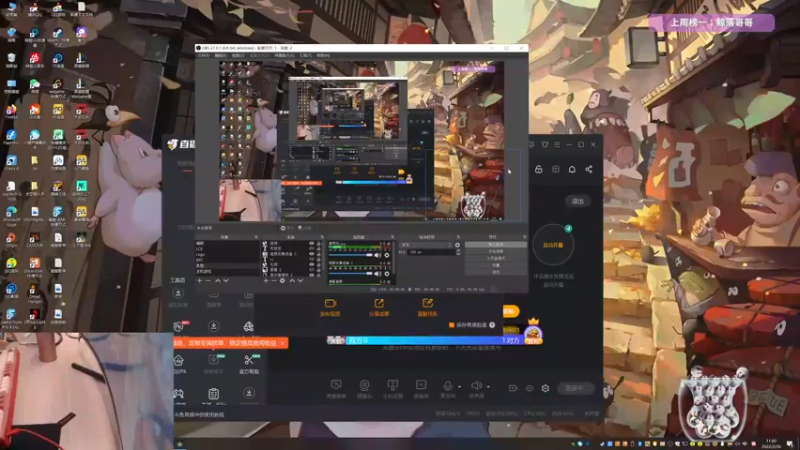
Task: Click the microphone icon in the streaming toolbar
Action: (447, 385)
